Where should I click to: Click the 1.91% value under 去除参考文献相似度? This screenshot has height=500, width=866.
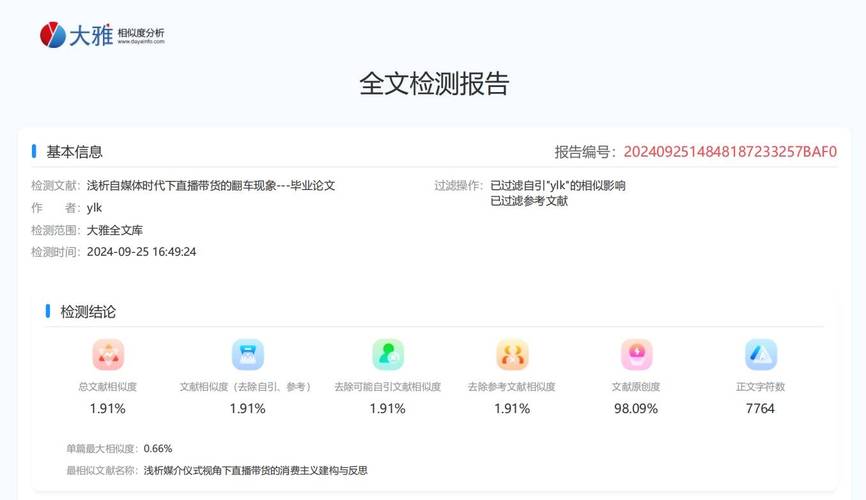(512, 408)
